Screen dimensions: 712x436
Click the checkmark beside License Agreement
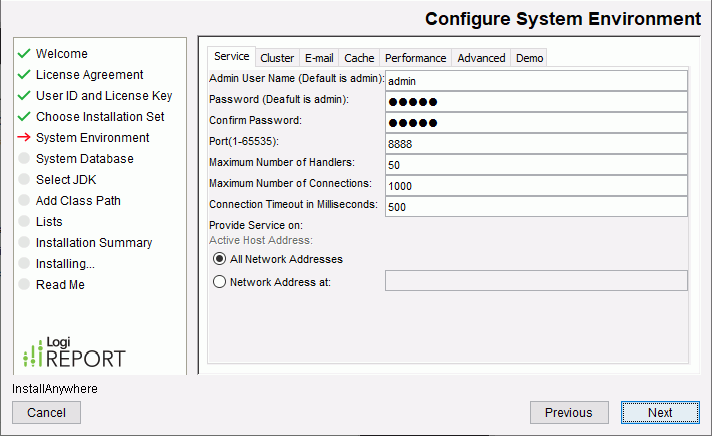coord(24,75)
